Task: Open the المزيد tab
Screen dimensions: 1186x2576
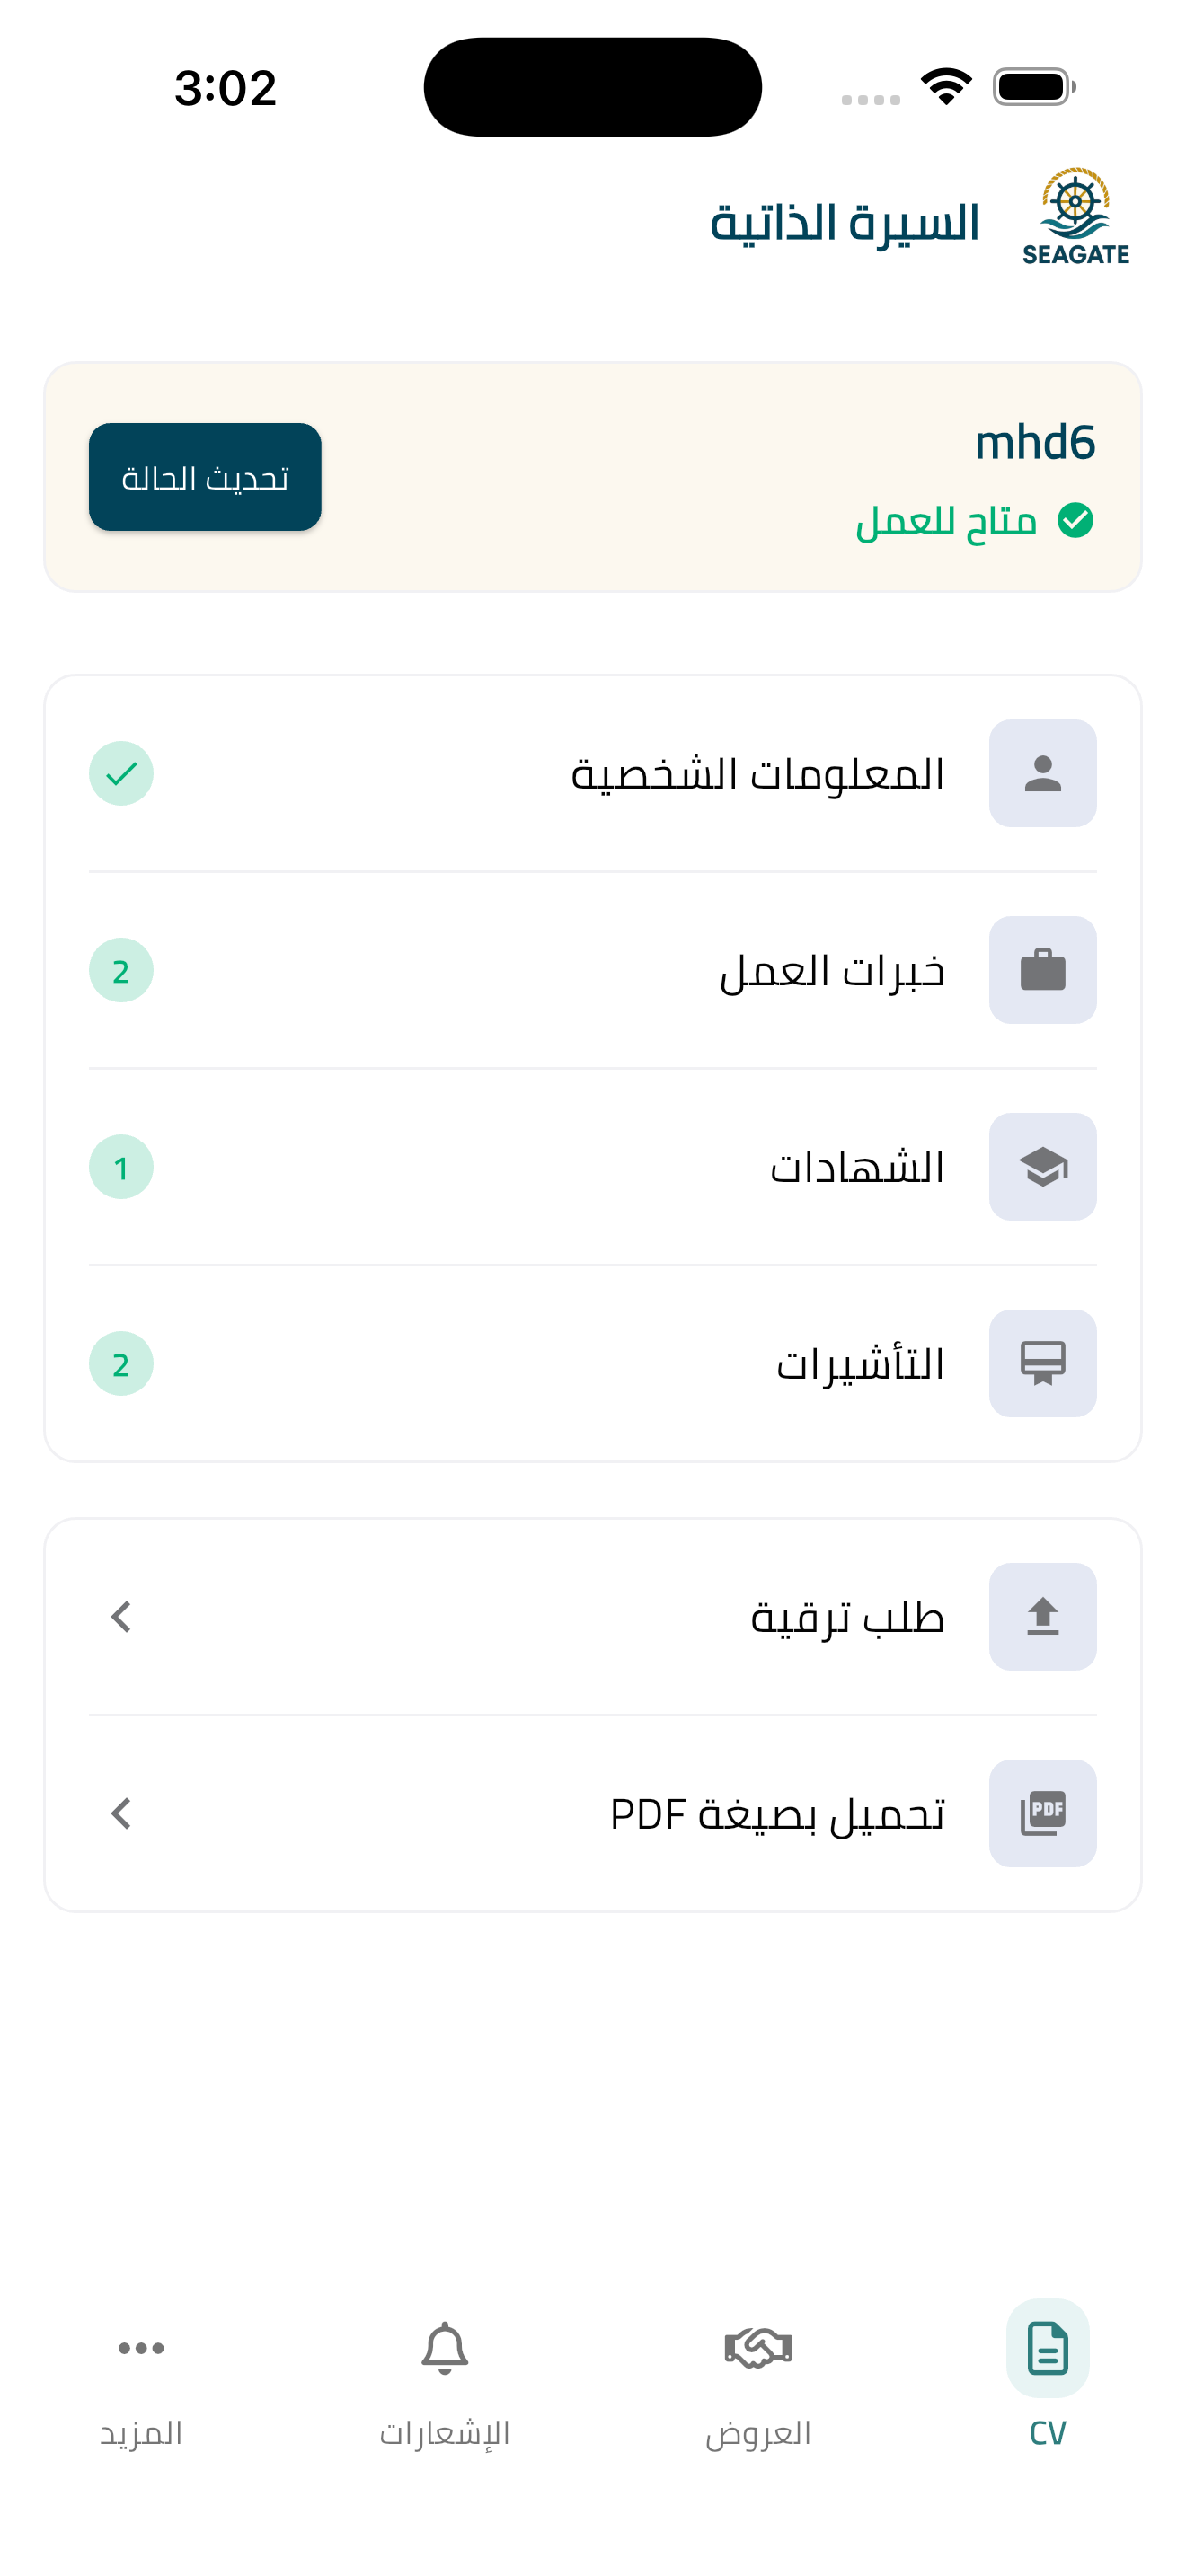Action: tap(141, 2372)
